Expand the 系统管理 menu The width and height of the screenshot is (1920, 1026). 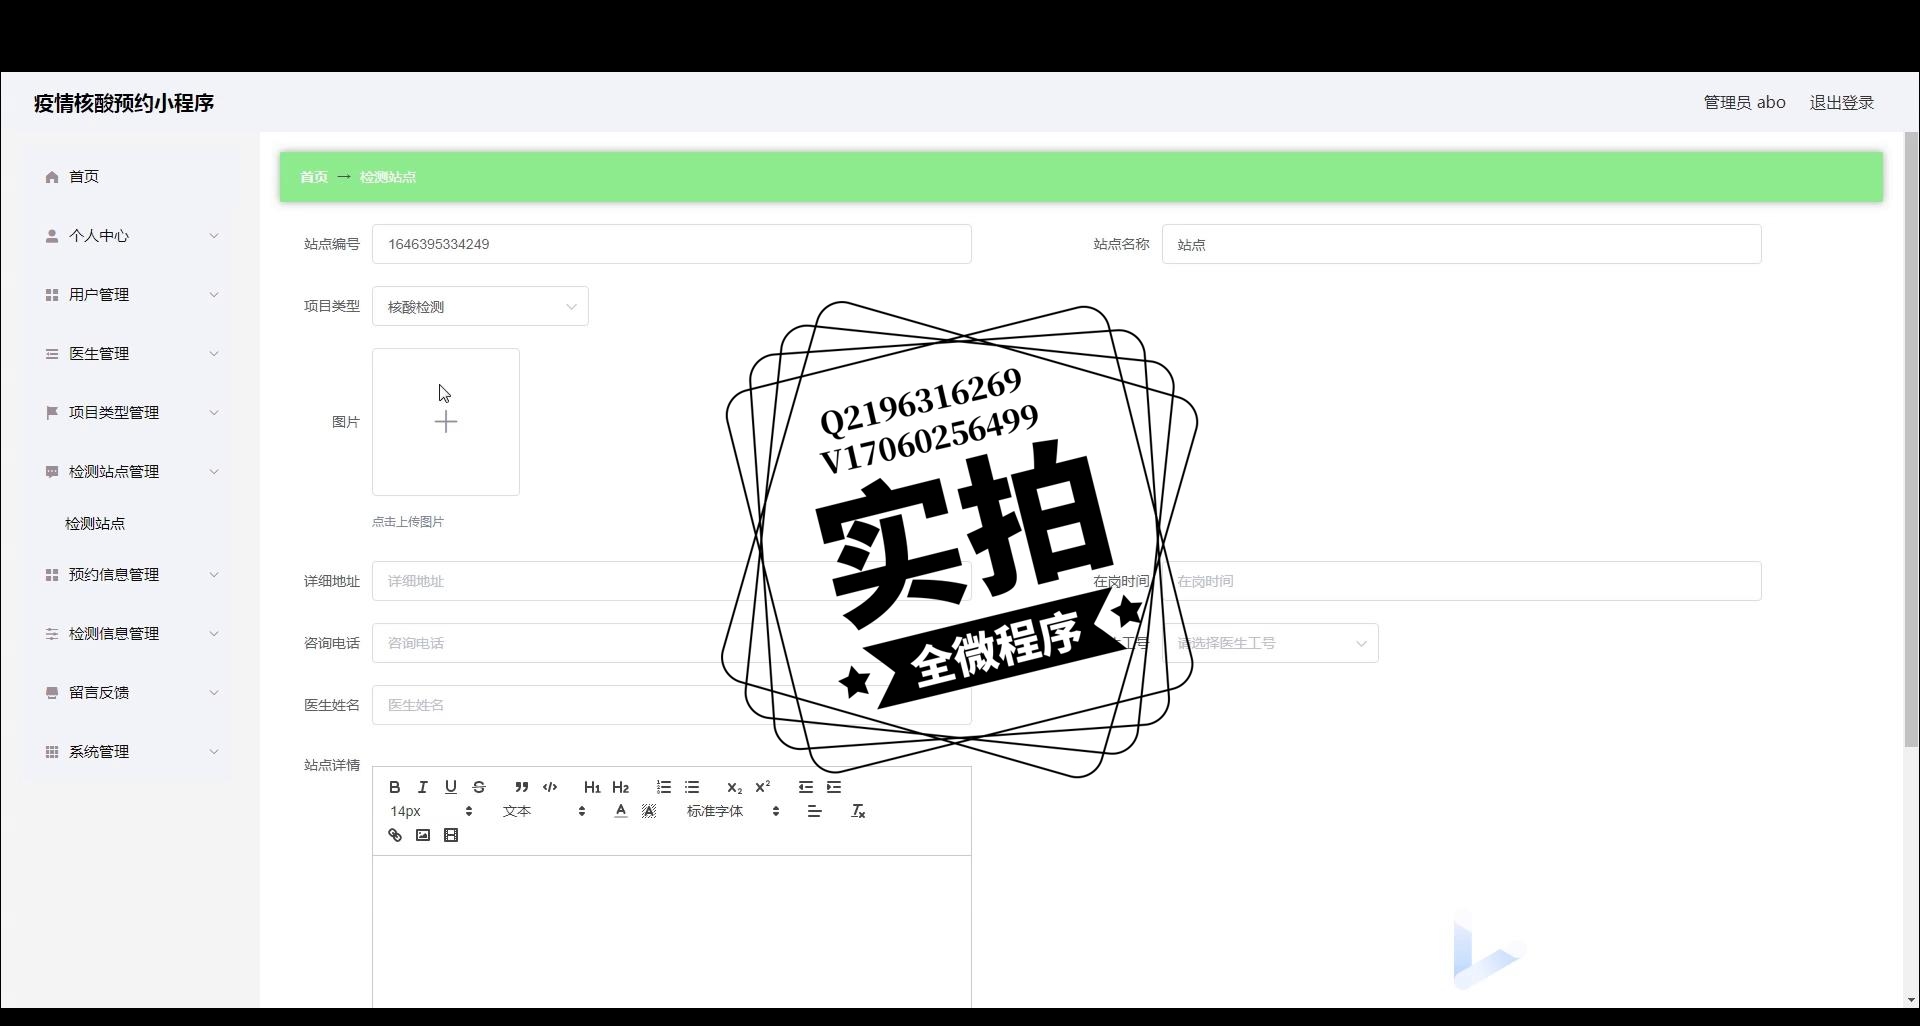pos(130,751)
